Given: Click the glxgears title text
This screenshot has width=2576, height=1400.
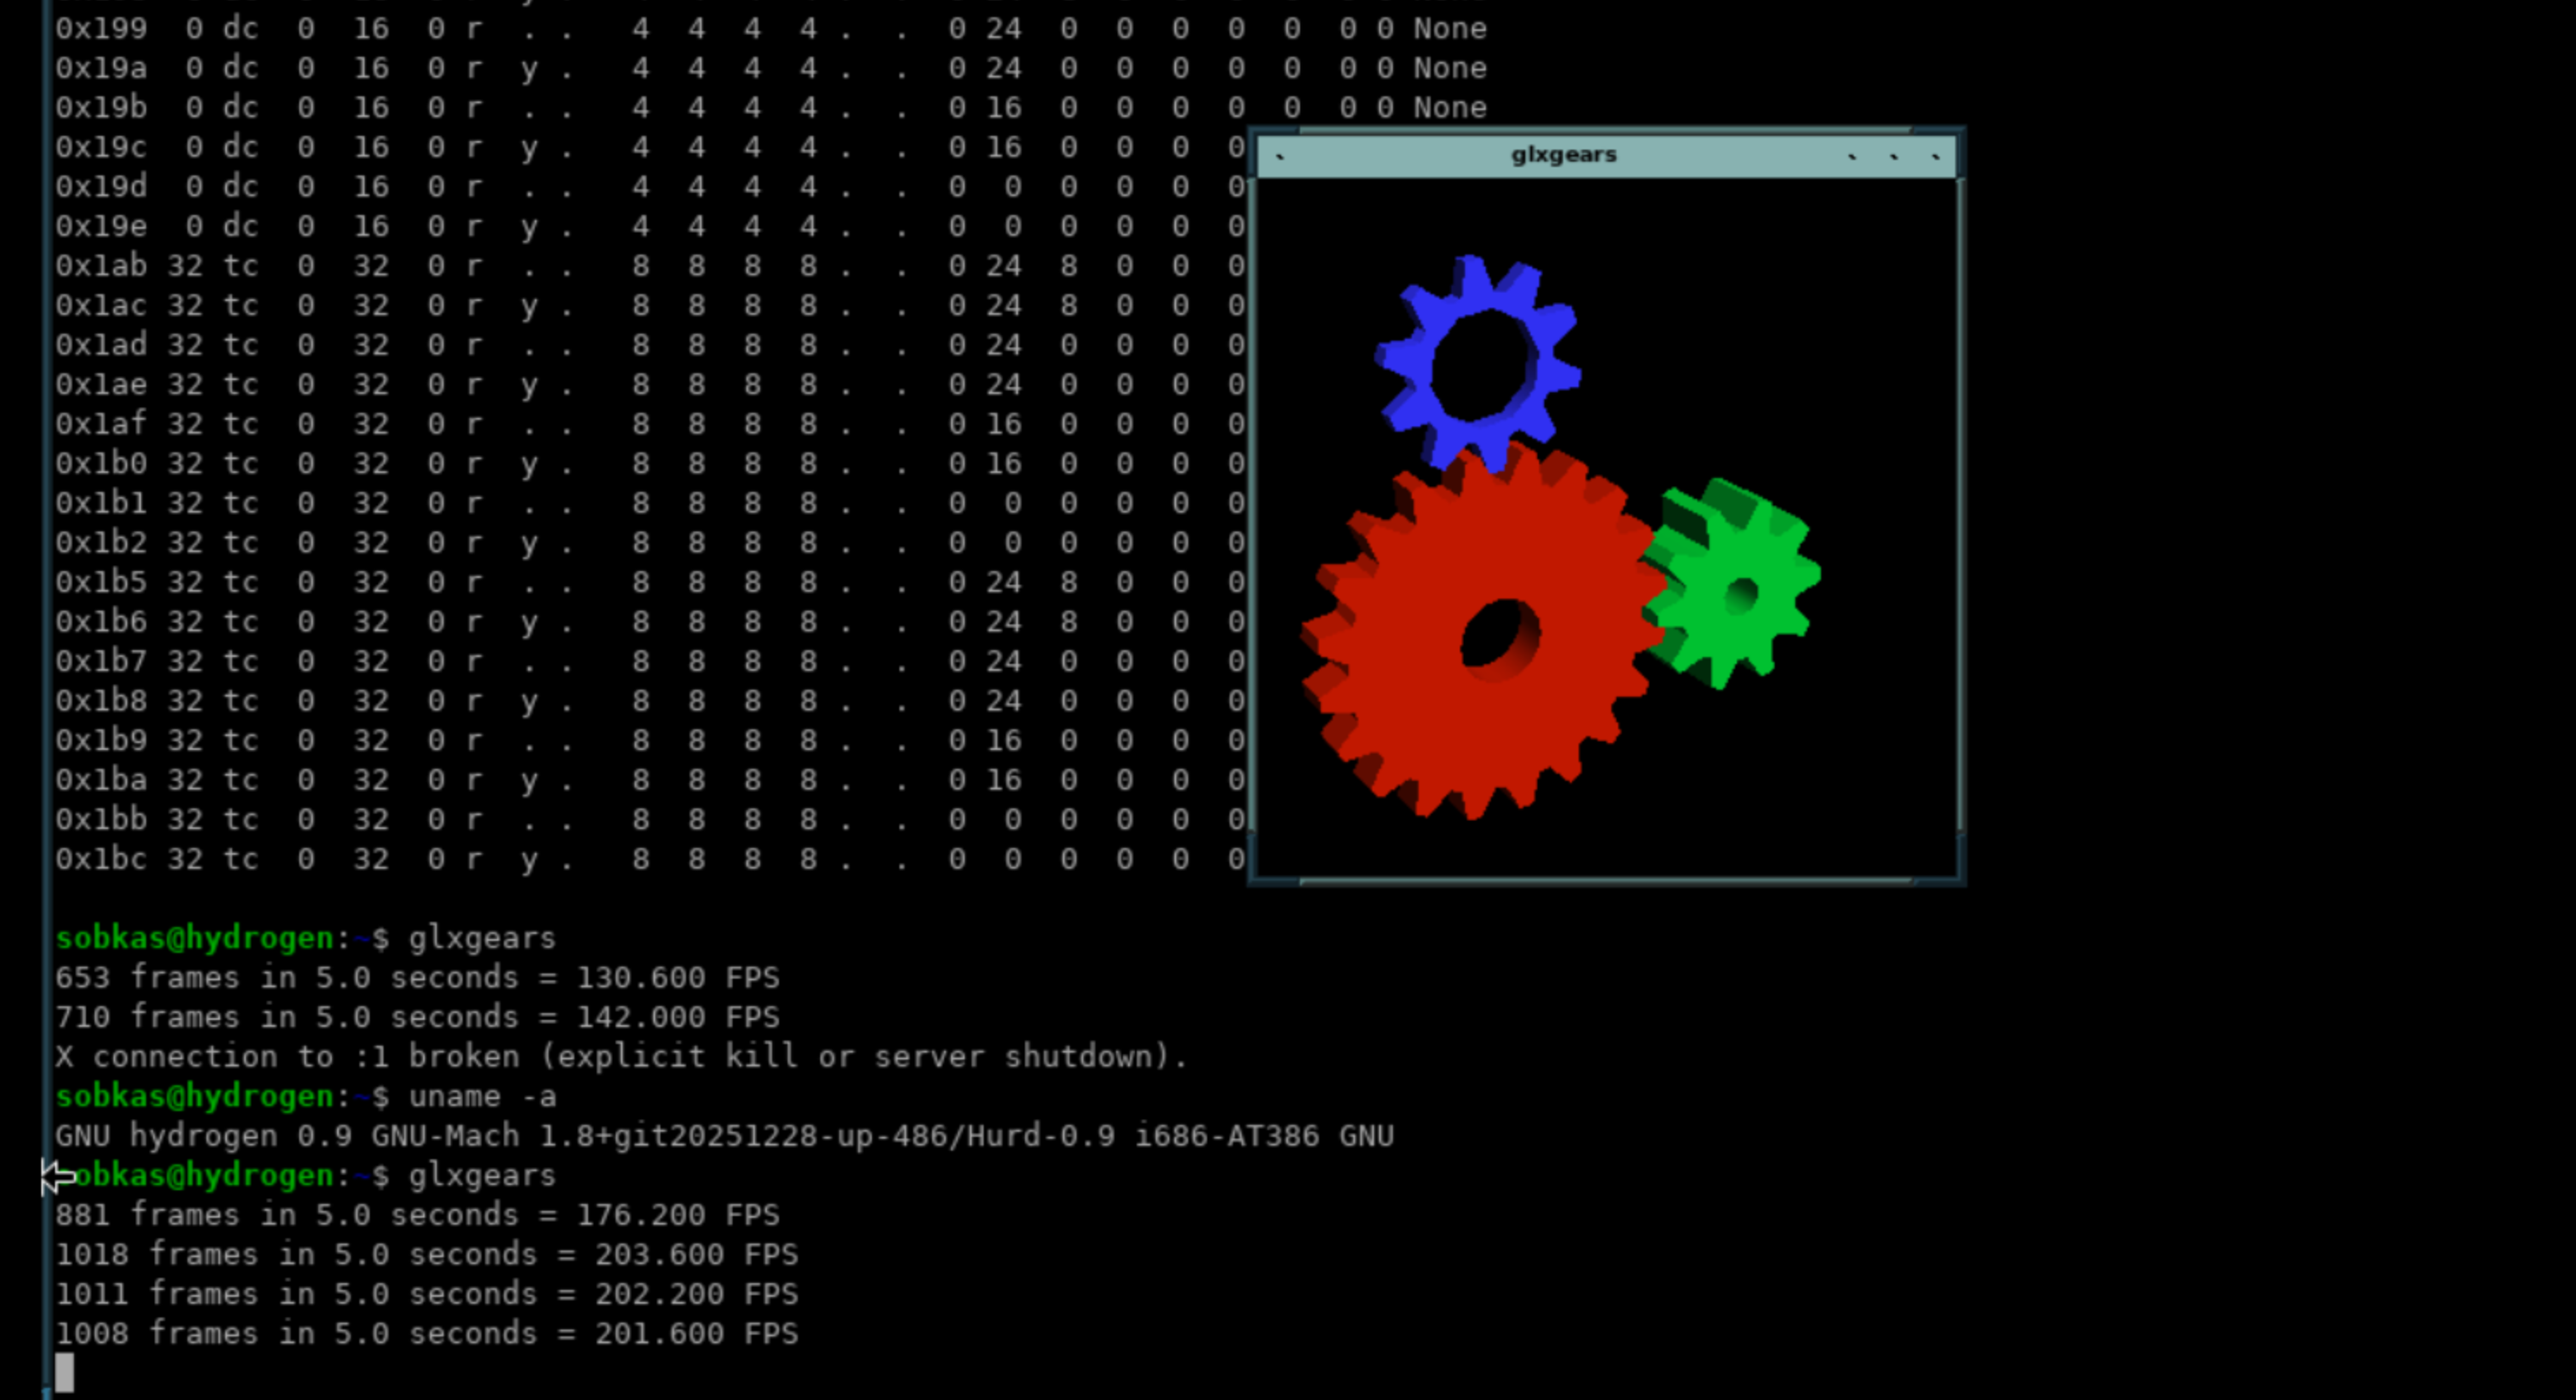Looking at the screenshot, I should point(1563,155).
